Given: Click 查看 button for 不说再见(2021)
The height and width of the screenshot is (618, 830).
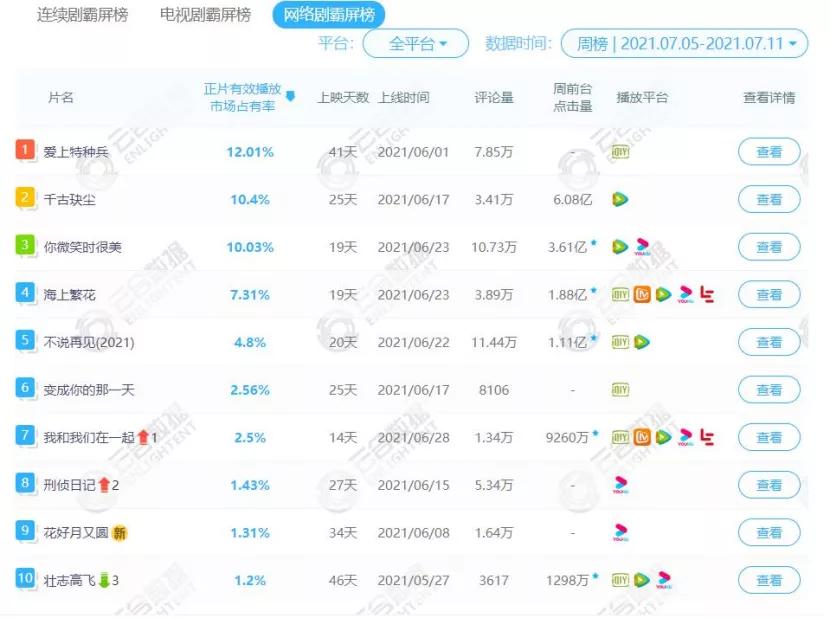Looking at the screenshot, I should click(x=769, y=342).
